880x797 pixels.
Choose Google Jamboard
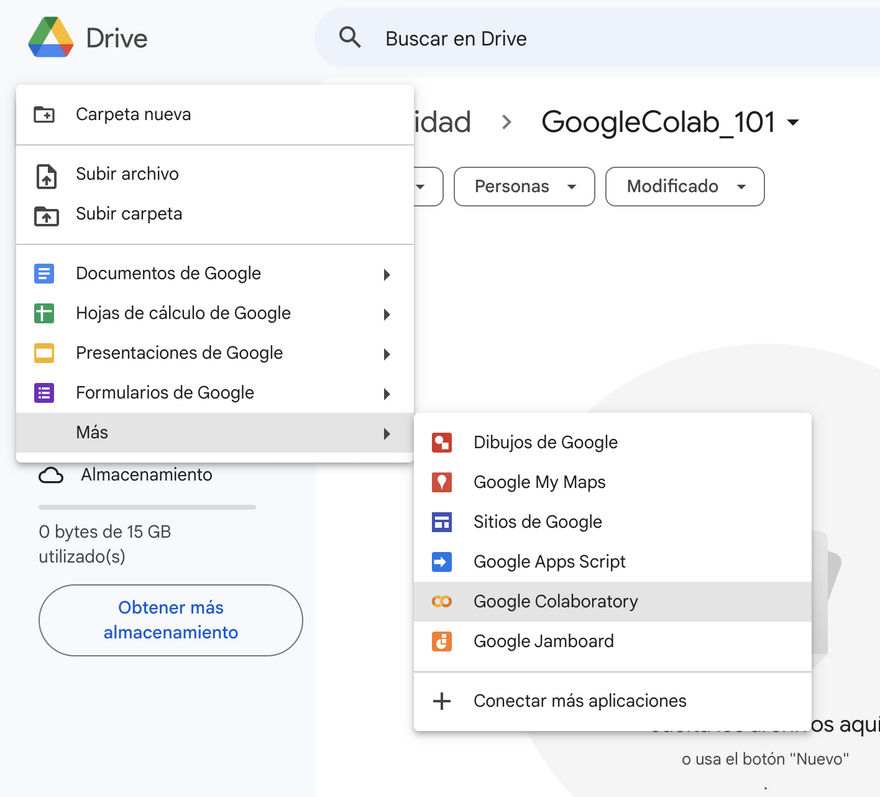613,642
